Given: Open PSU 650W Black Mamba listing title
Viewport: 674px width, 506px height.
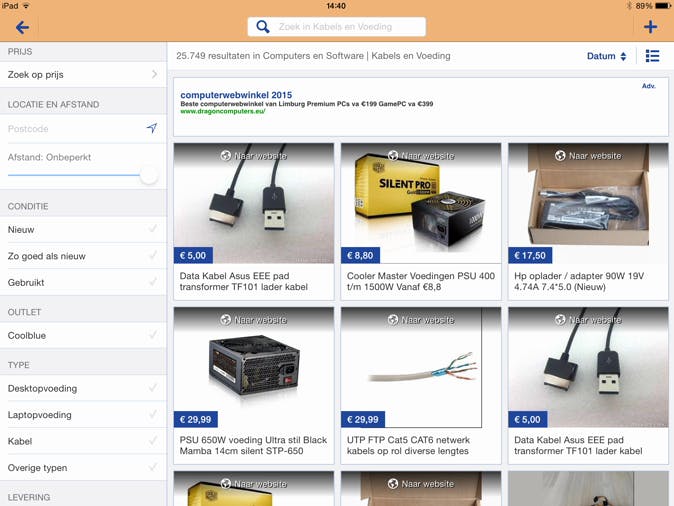Looking at the screenshot, I should point(253,445).
